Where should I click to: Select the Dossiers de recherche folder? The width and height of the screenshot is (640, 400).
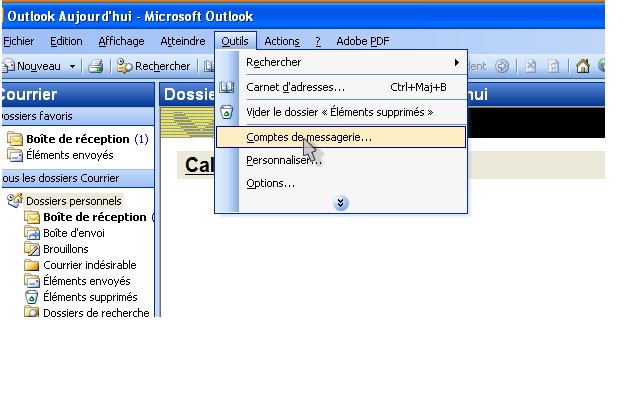96,313
